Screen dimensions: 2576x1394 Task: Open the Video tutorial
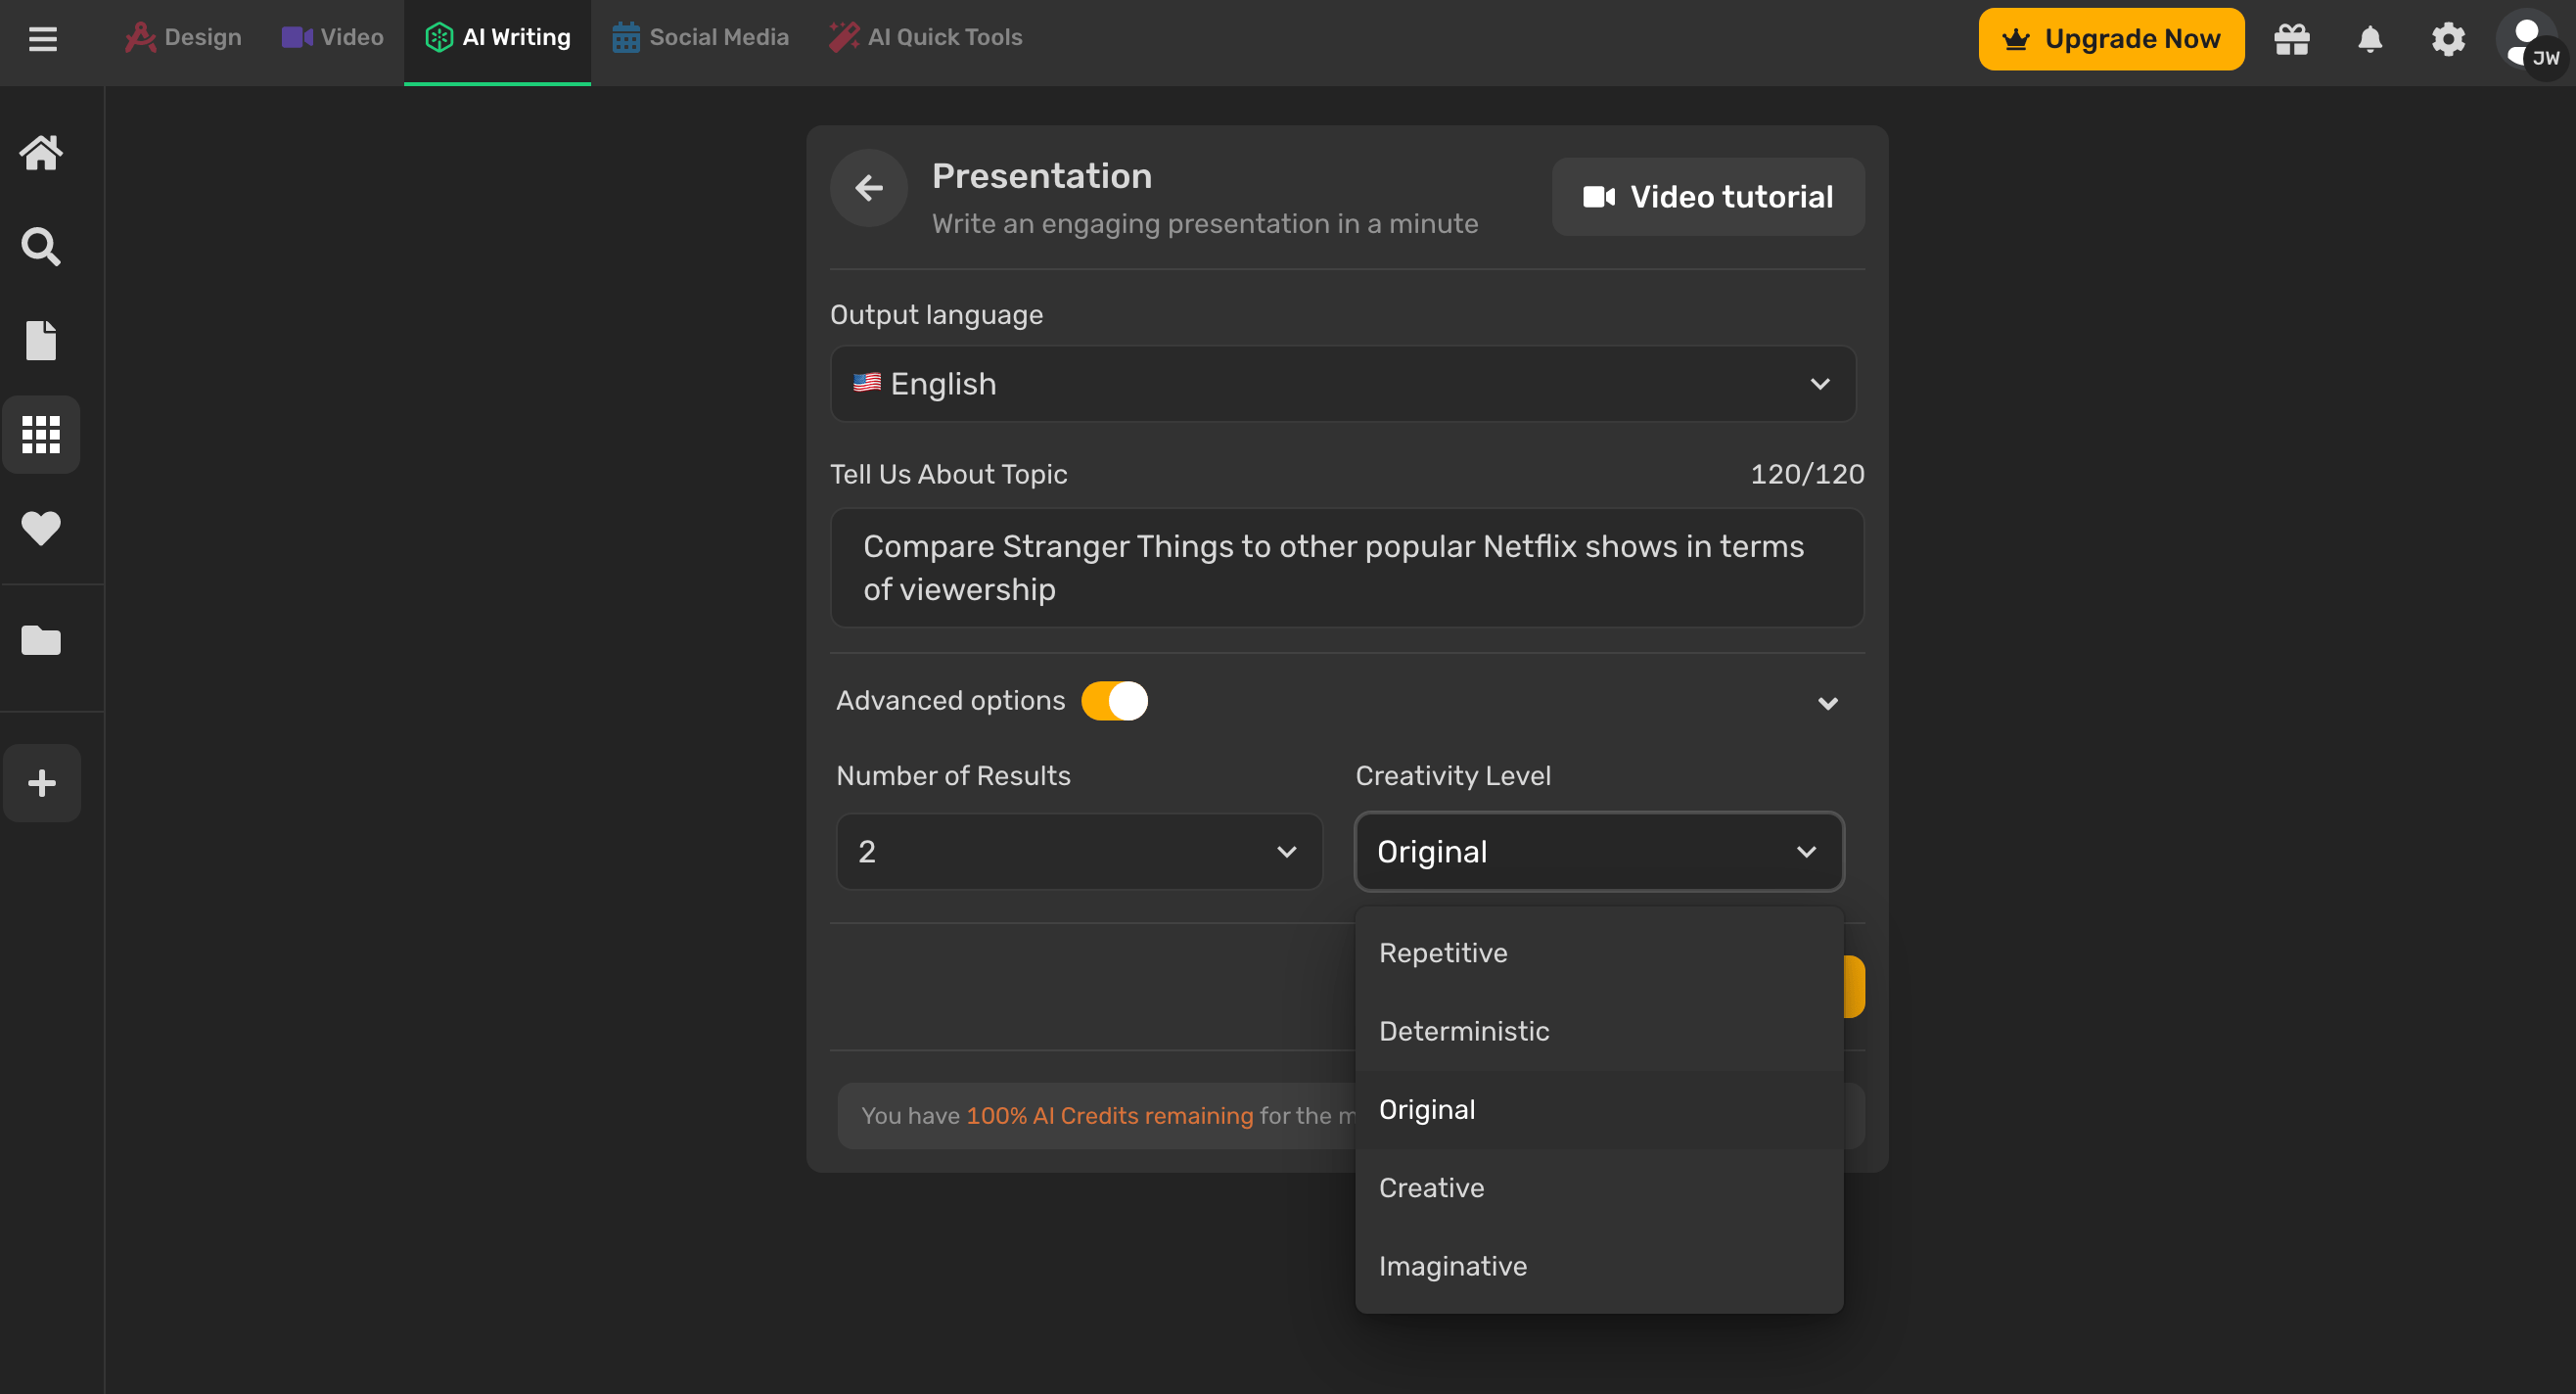coord(1707,197)
